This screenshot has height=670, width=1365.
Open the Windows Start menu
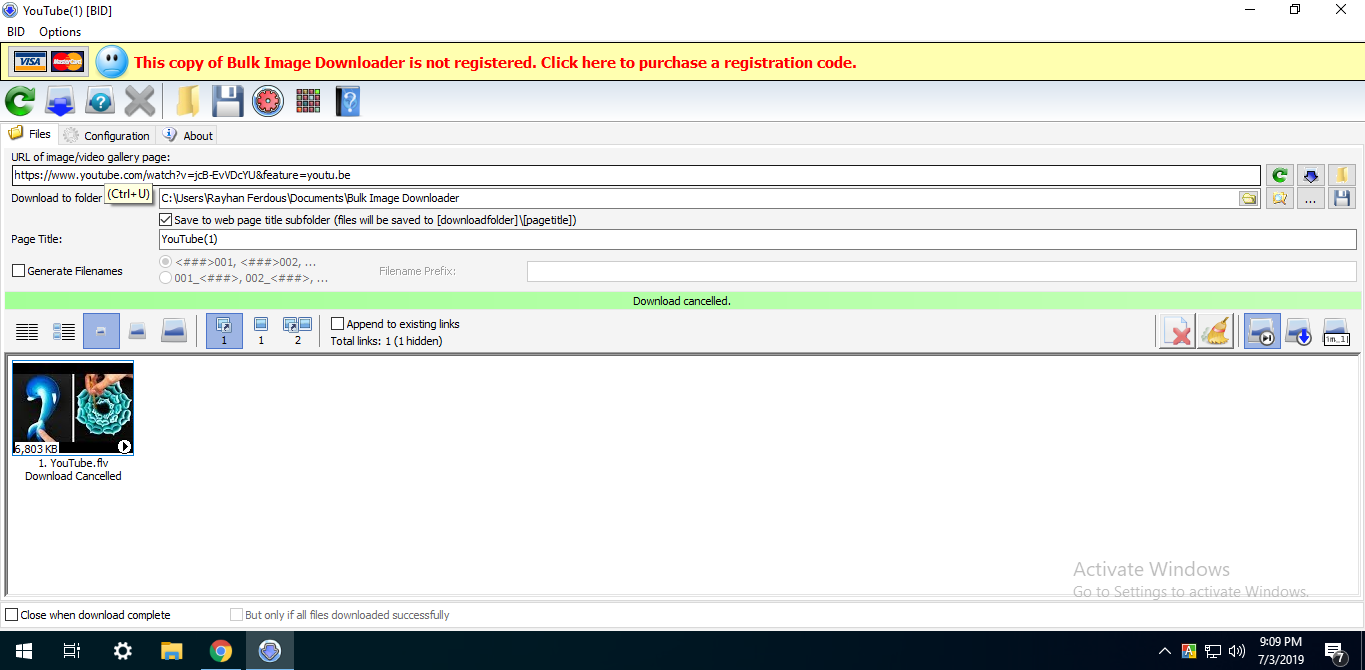23,651
